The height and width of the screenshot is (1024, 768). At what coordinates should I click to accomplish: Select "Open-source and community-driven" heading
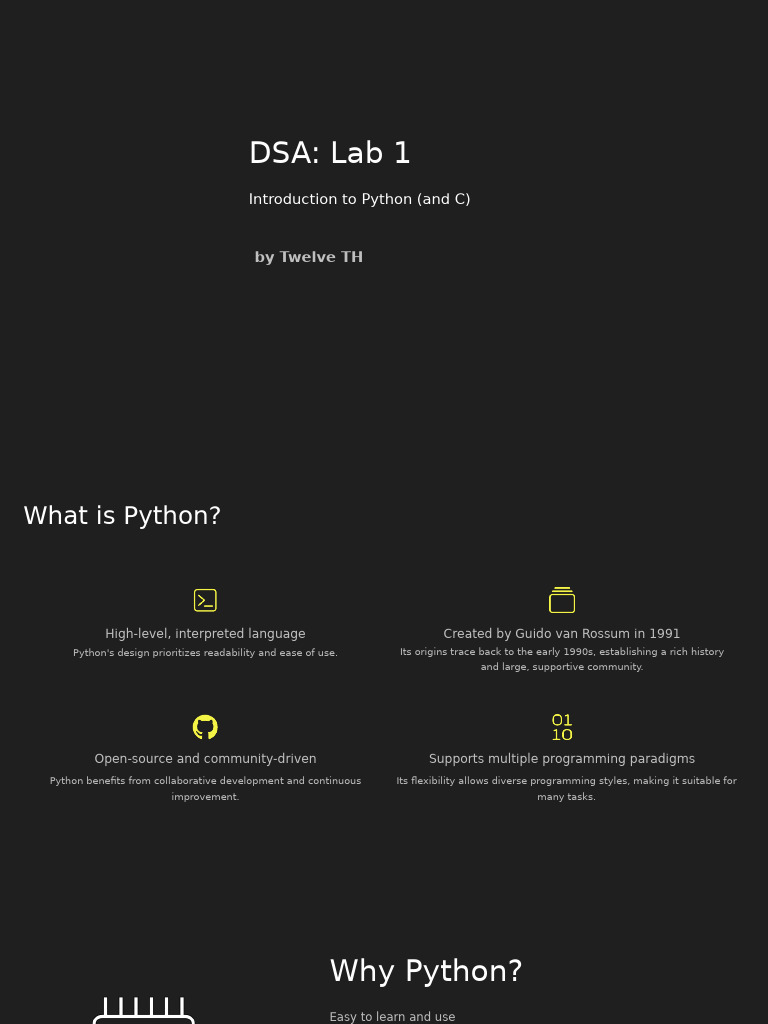[205, 759]
